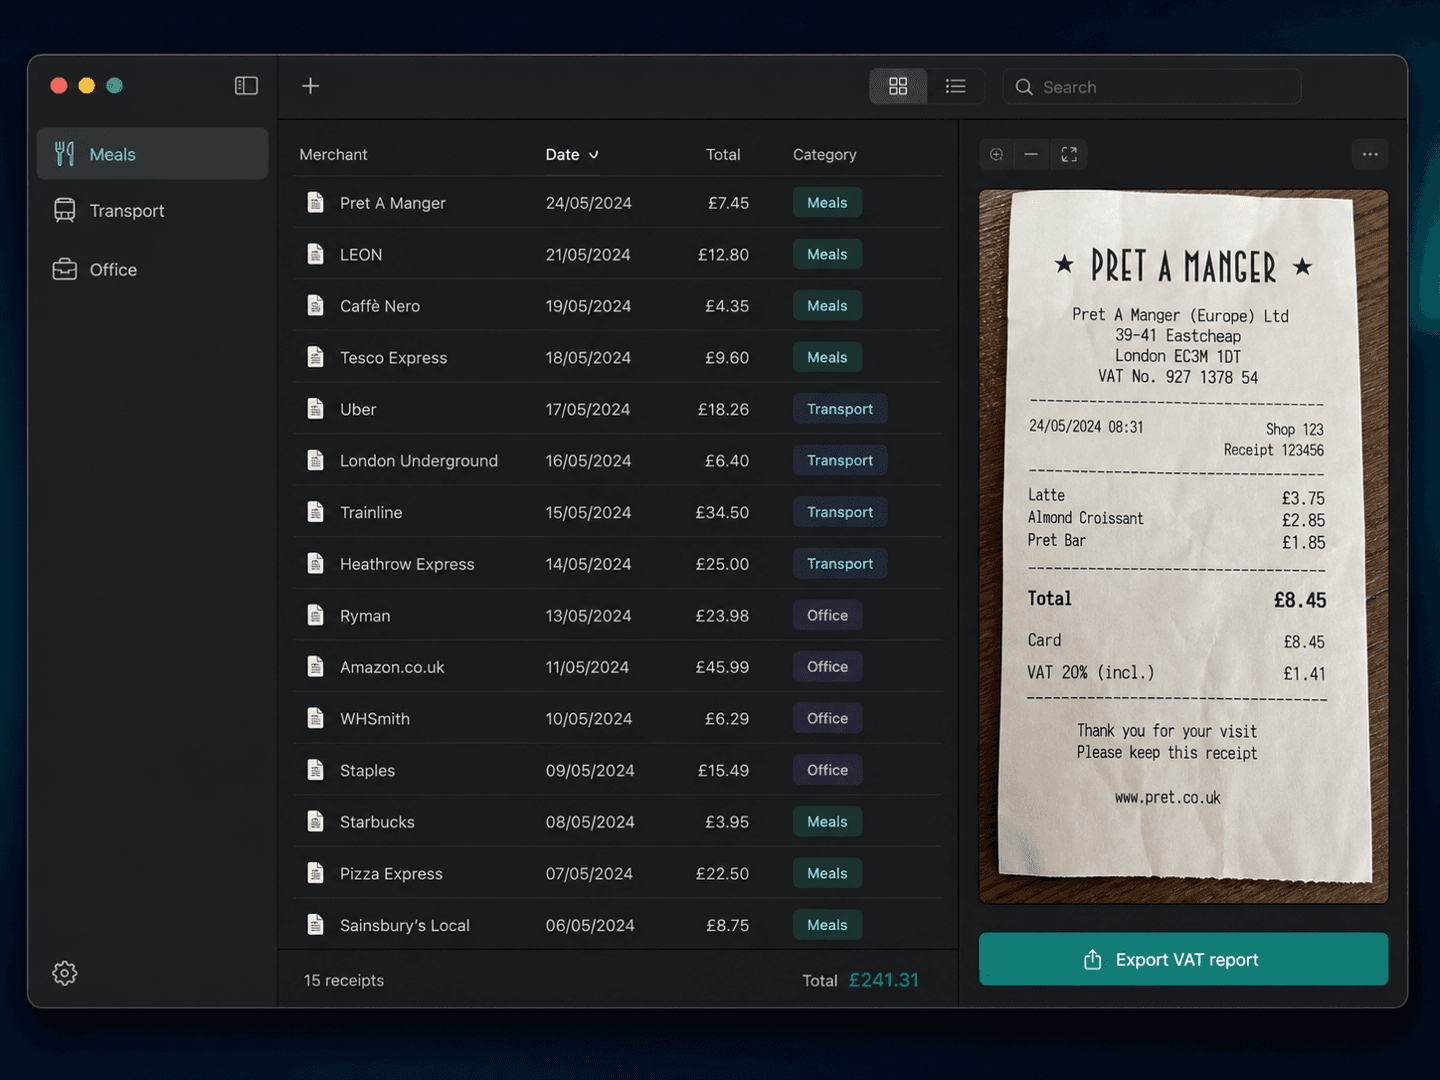Click document icon for LEON
Viewport: 1440px width, 1080px height.
[316, 254]
